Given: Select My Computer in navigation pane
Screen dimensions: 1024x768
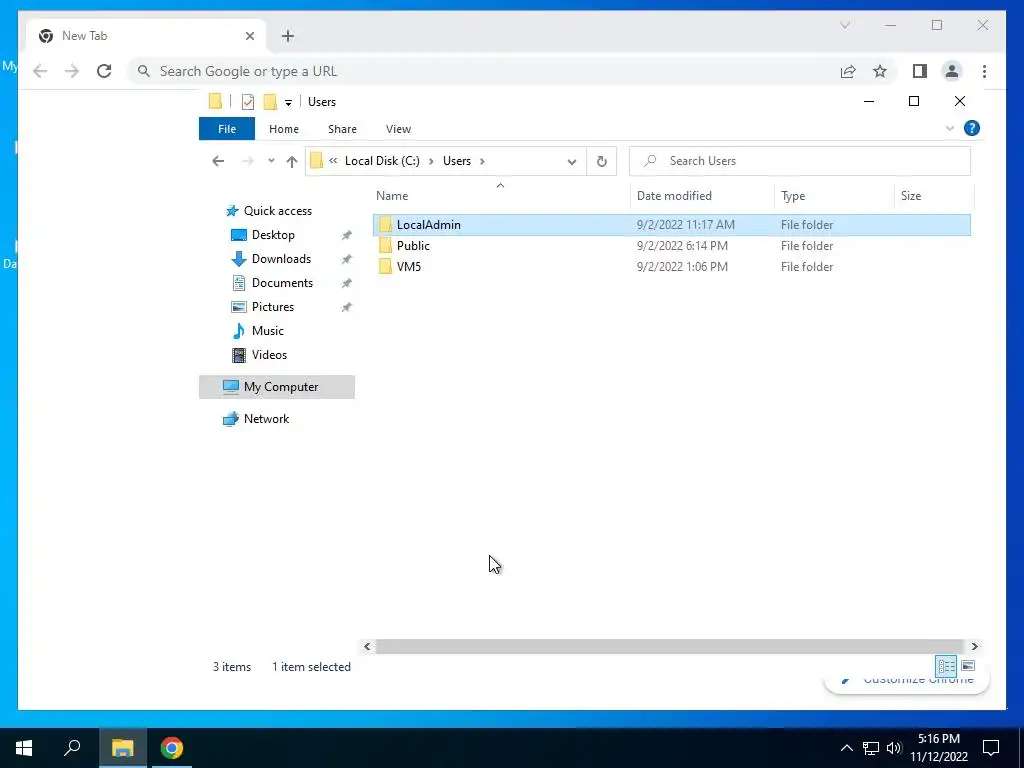Looking at the screenshot, I should 277,387.
